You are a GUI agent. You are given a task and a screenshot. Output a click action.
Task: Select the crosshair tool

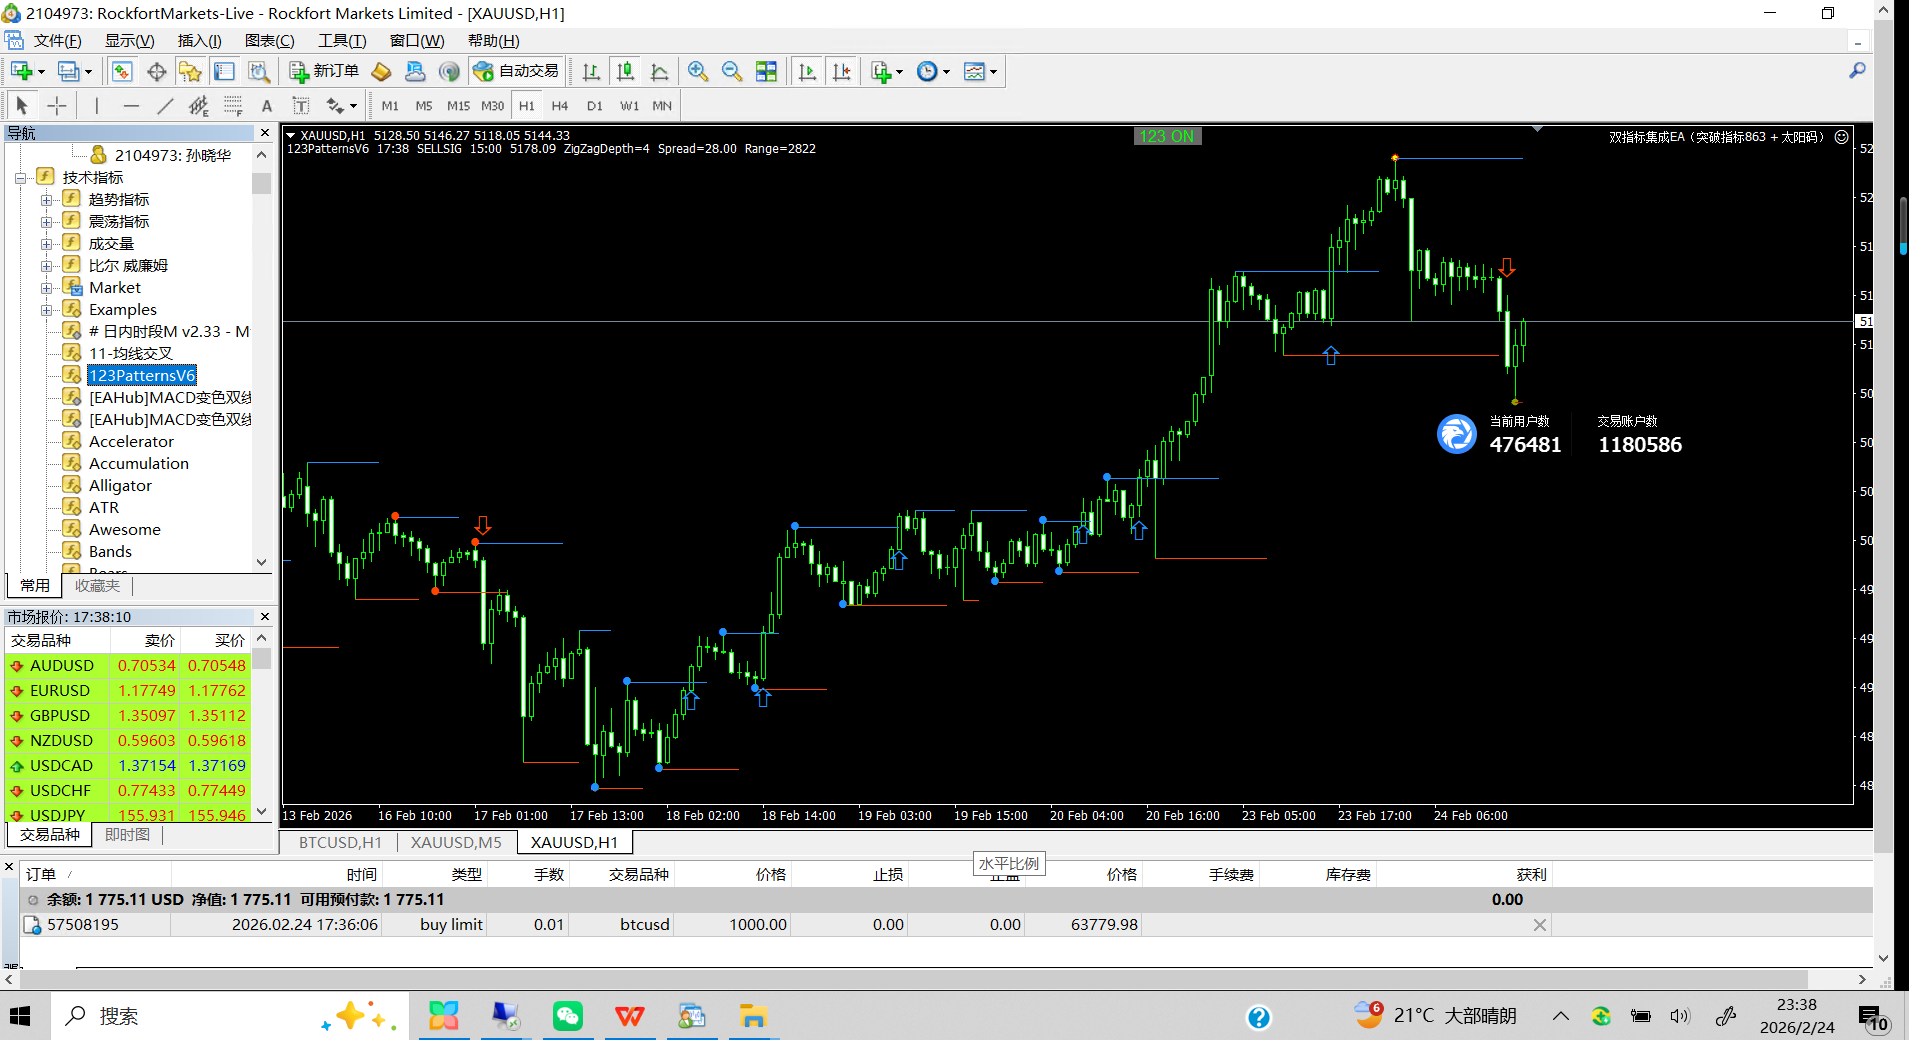coord(57,105)
